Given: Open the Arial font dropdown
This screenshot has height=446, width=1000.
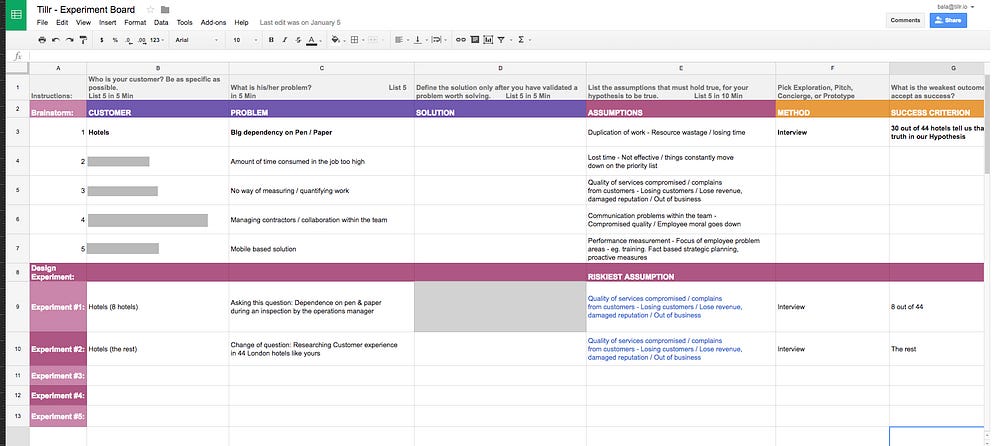Looking at the screenshot, I should (x=196, y=40).
